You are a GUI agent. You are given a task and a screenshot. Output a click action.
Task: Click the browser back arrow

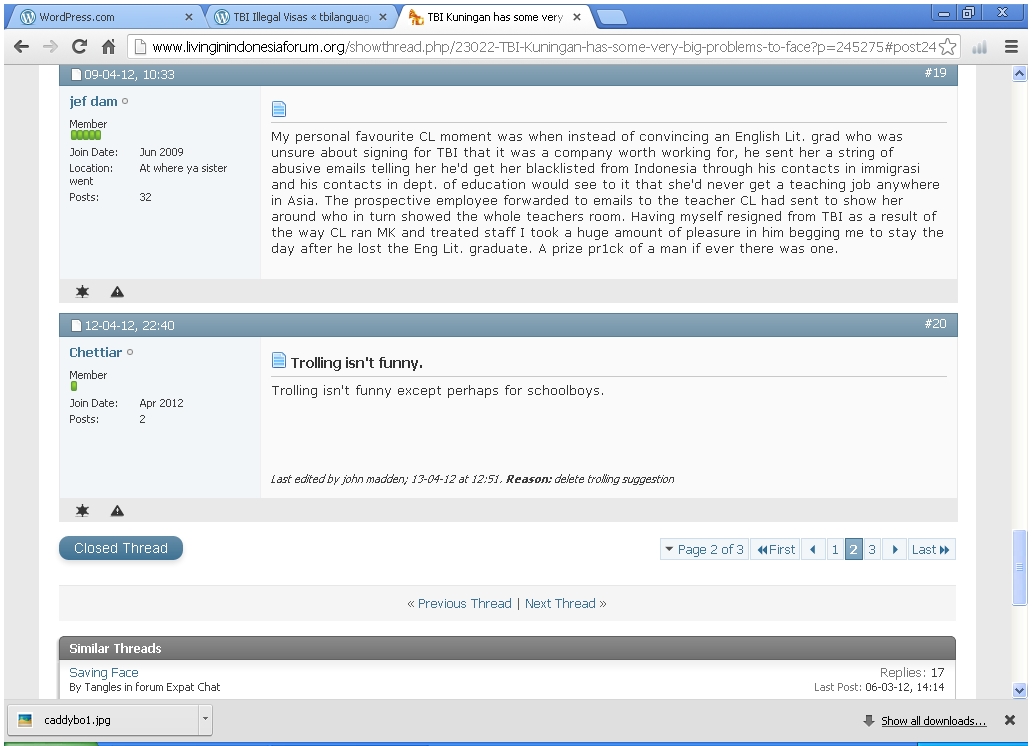[21, 47]
